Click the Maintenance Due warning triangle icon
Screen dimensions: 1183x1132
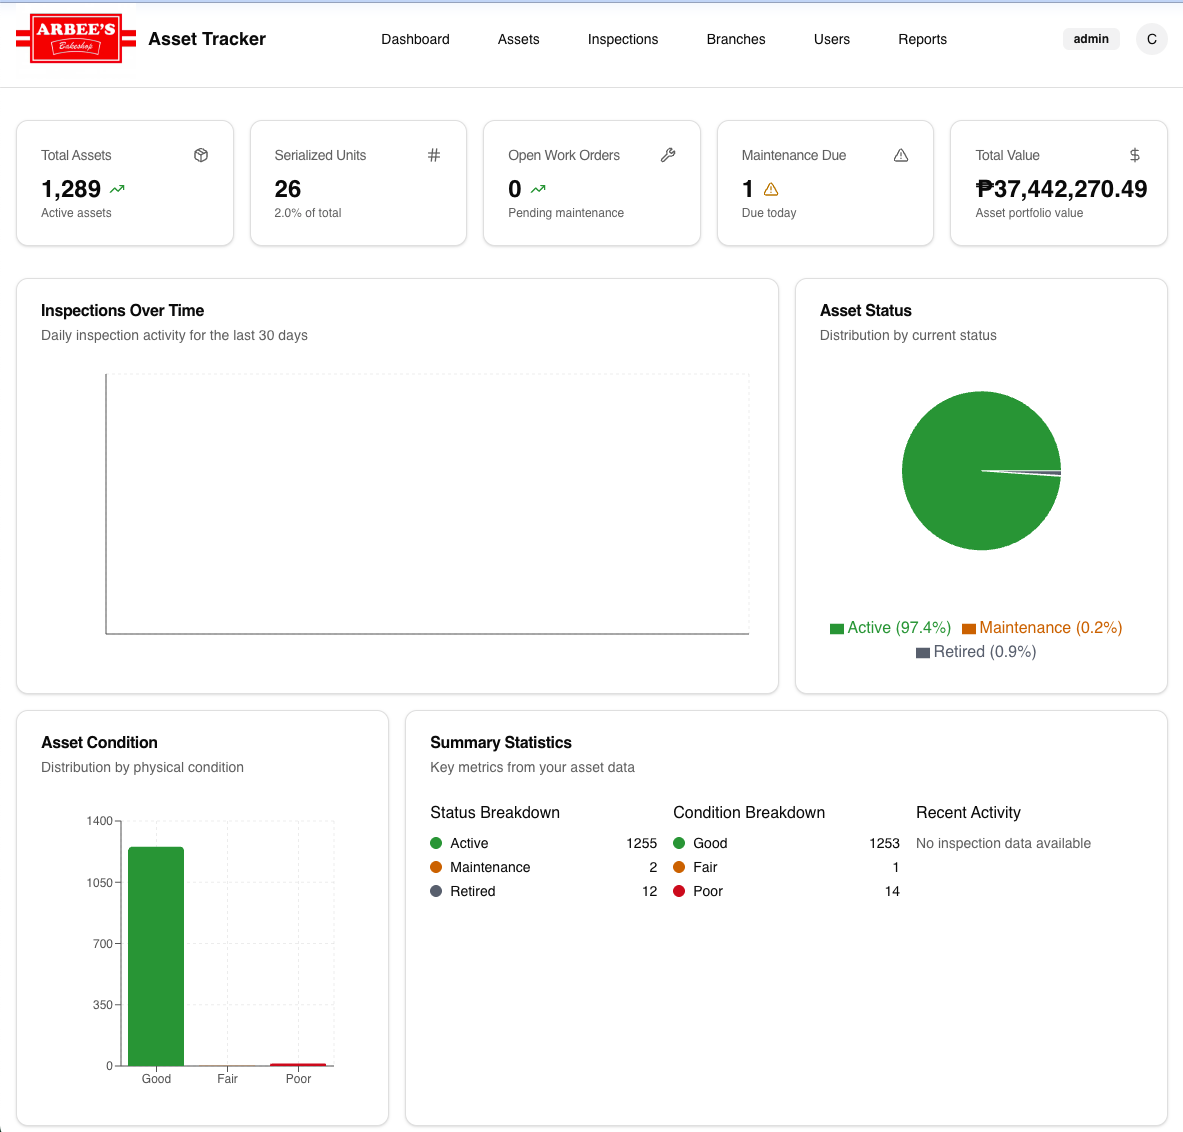tap(900, 155)
